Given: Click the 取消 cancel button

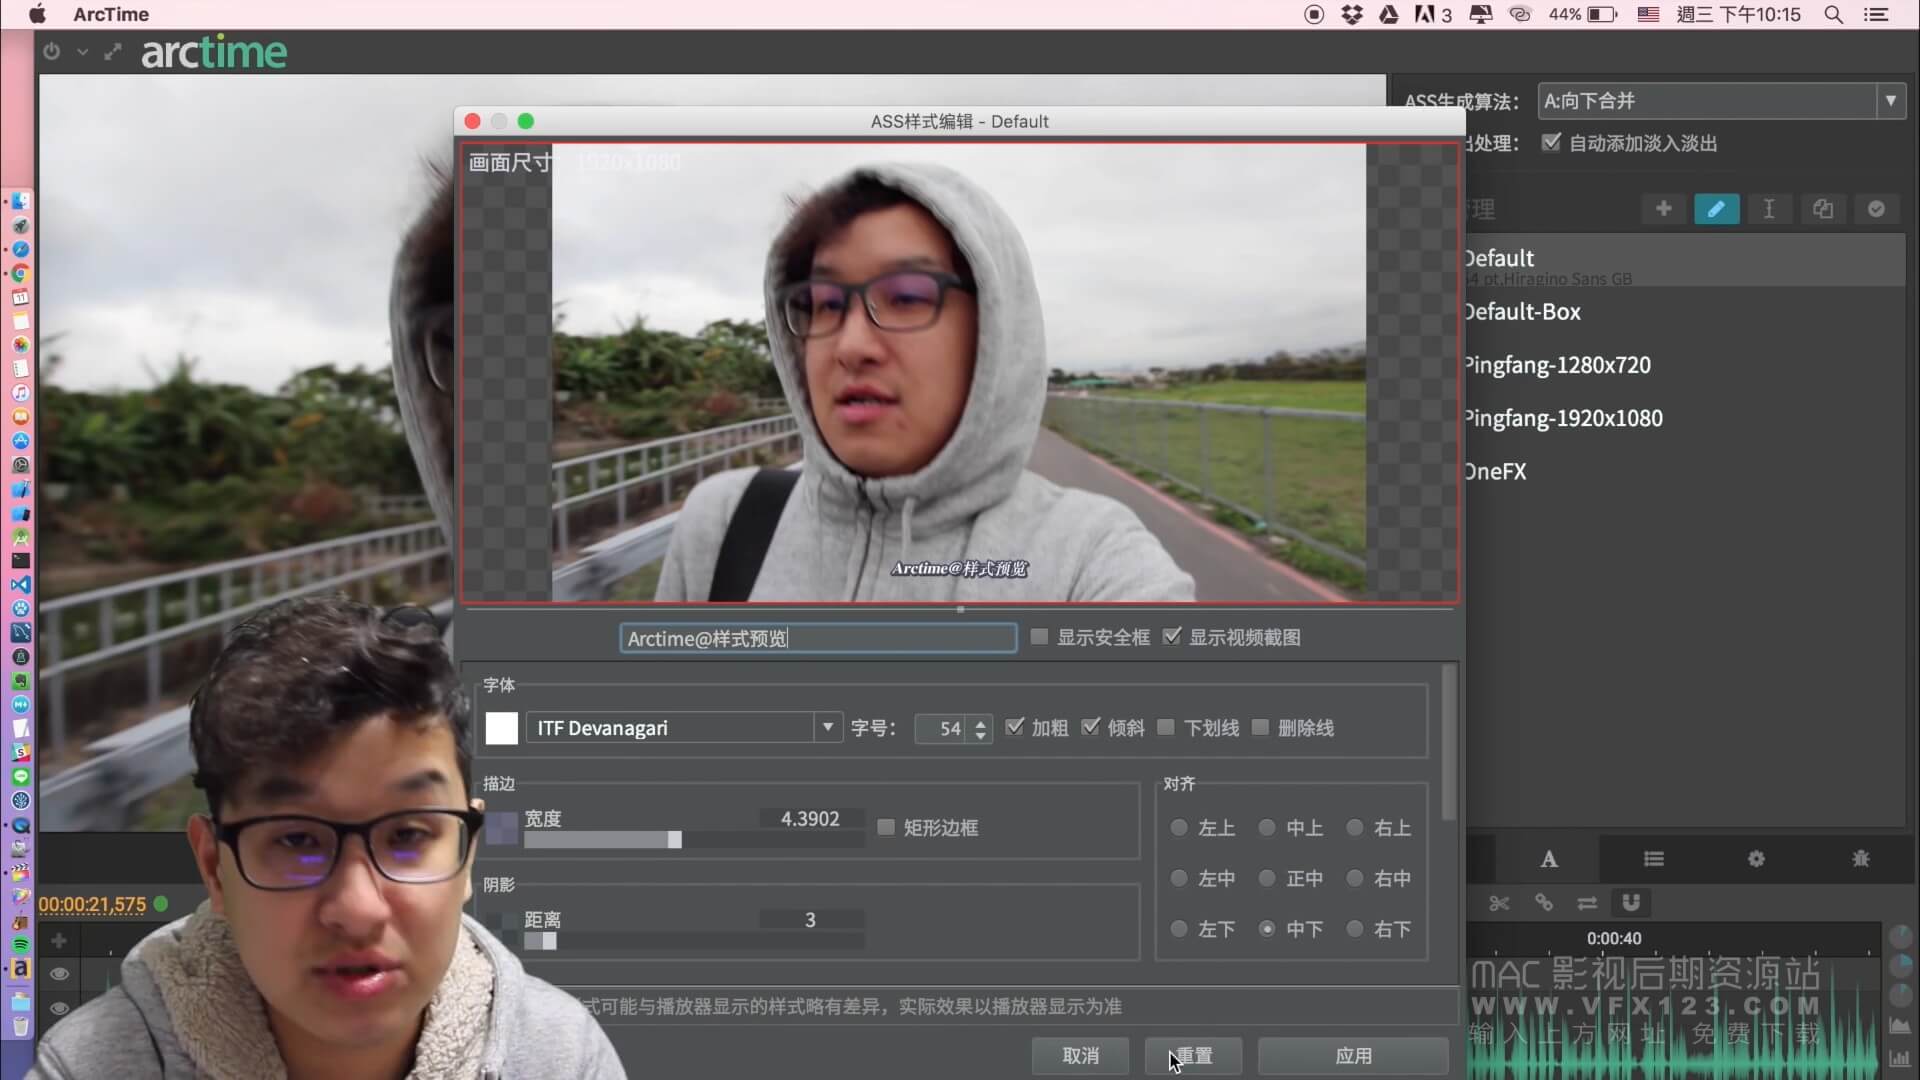Looking at the screenshot, I should pos(1081,1055).
